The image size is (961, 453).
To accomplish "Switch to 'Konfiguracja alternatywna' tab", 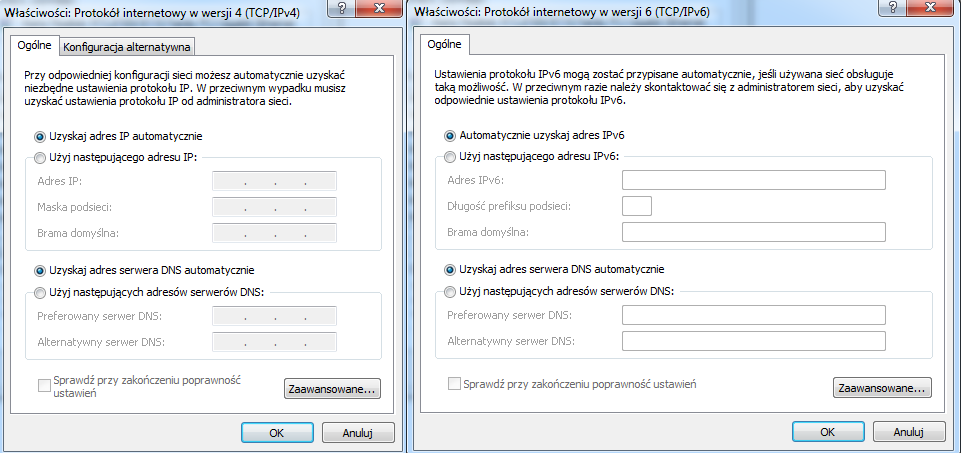I will [x=127, y=47].
